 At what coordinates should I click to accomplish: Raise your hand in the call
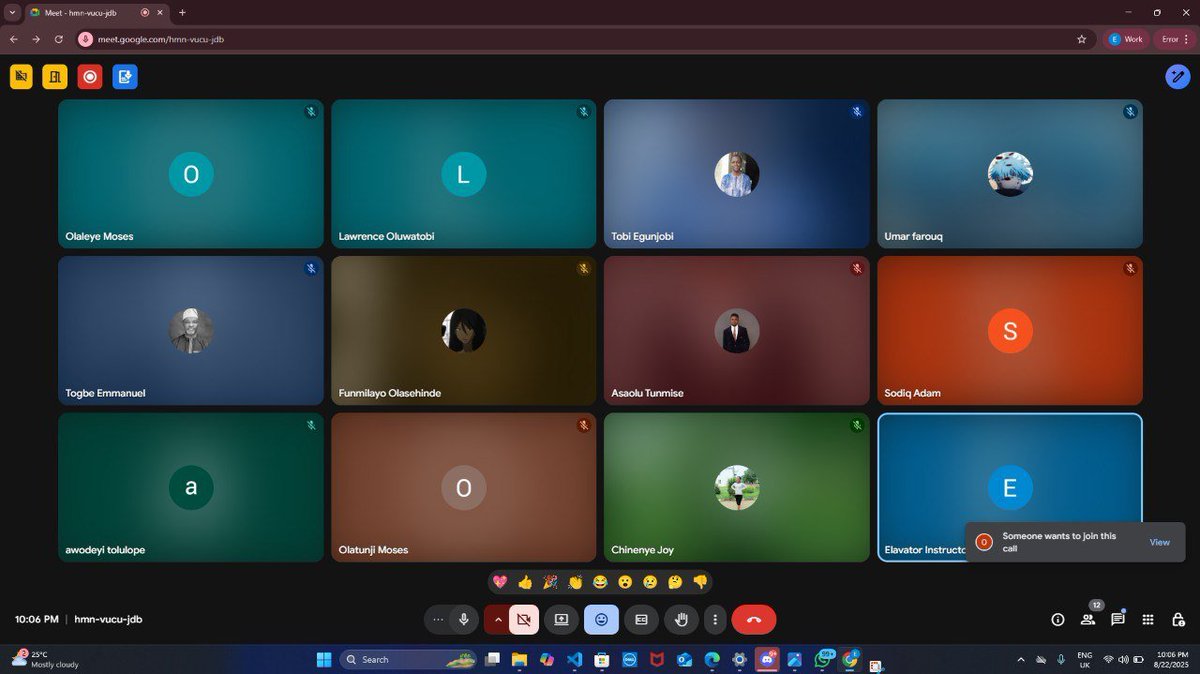[x=681, y=619]
